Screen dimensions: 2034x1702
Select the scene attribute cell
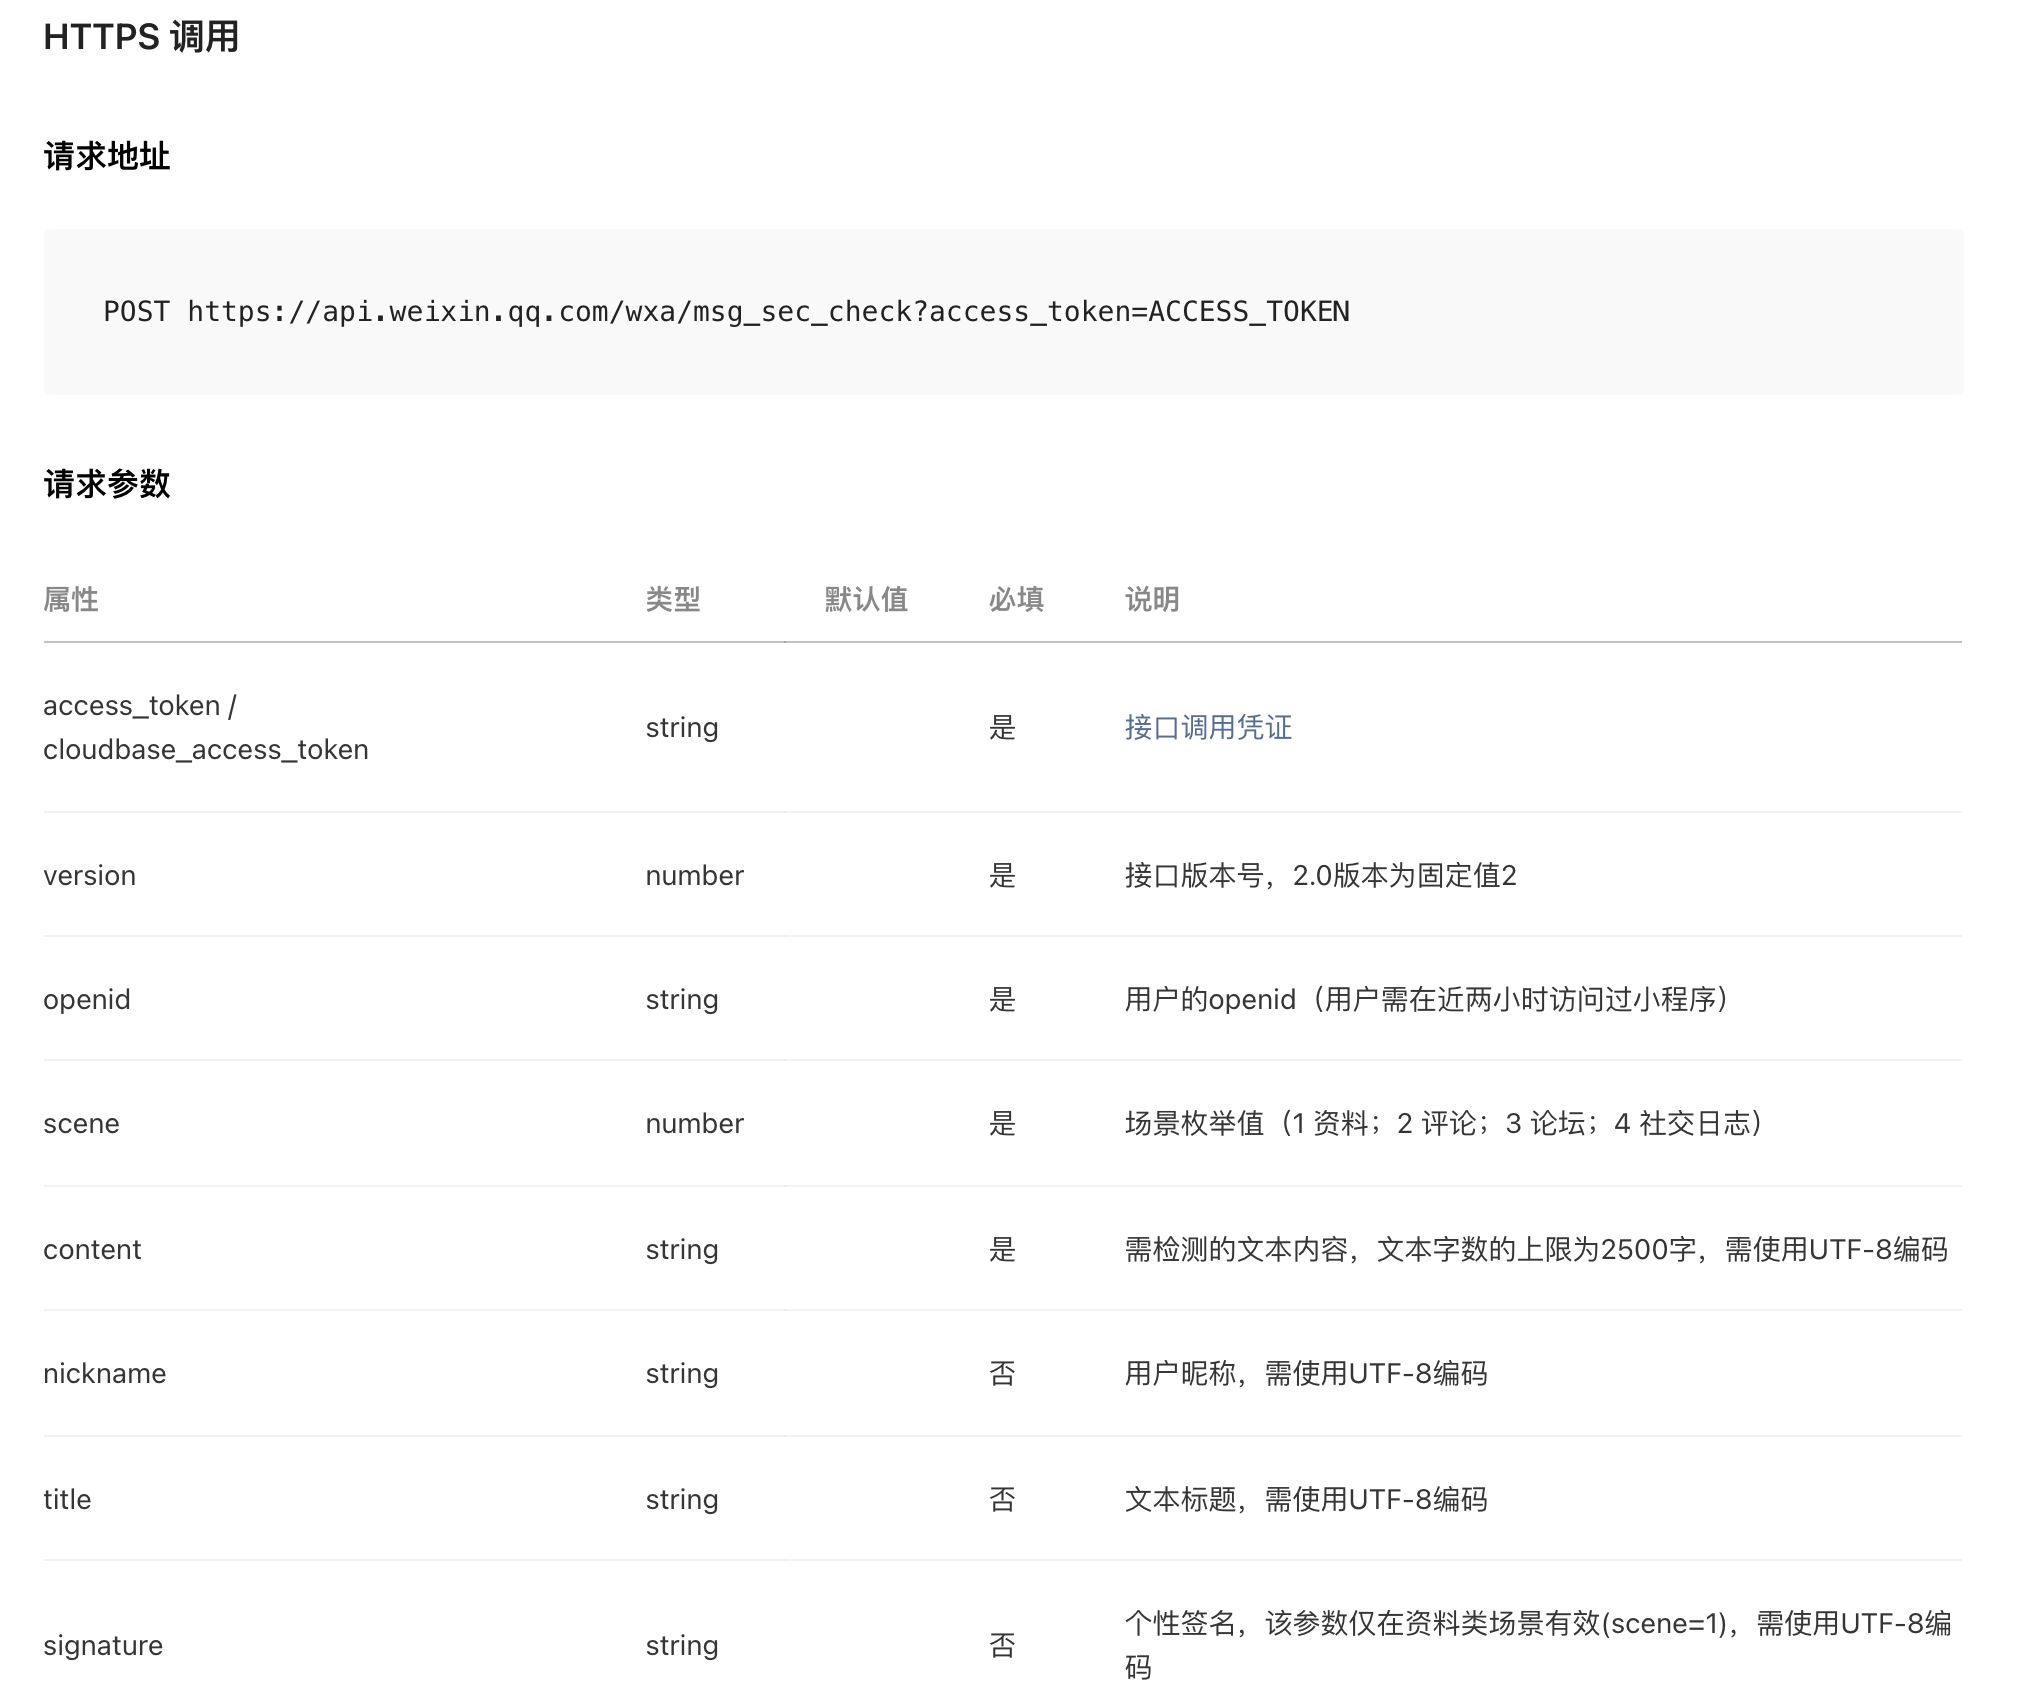point(81,1123)
